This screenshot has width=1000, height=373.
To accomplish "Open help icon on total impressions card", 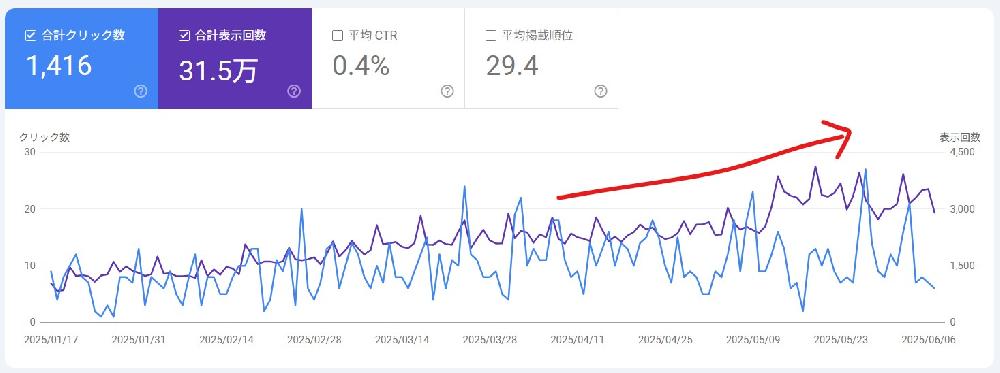I will (x=294, y=91).
